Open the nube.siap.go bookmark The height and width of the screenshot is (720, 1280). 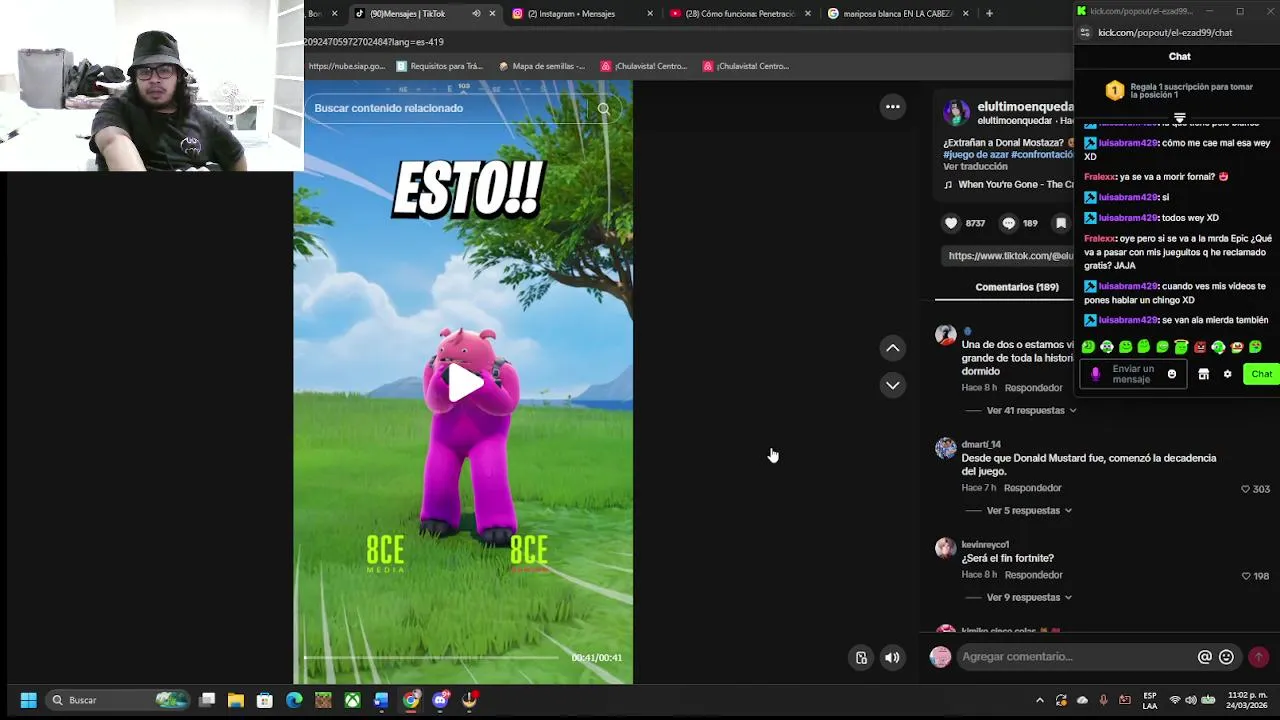tap(346, 66)
